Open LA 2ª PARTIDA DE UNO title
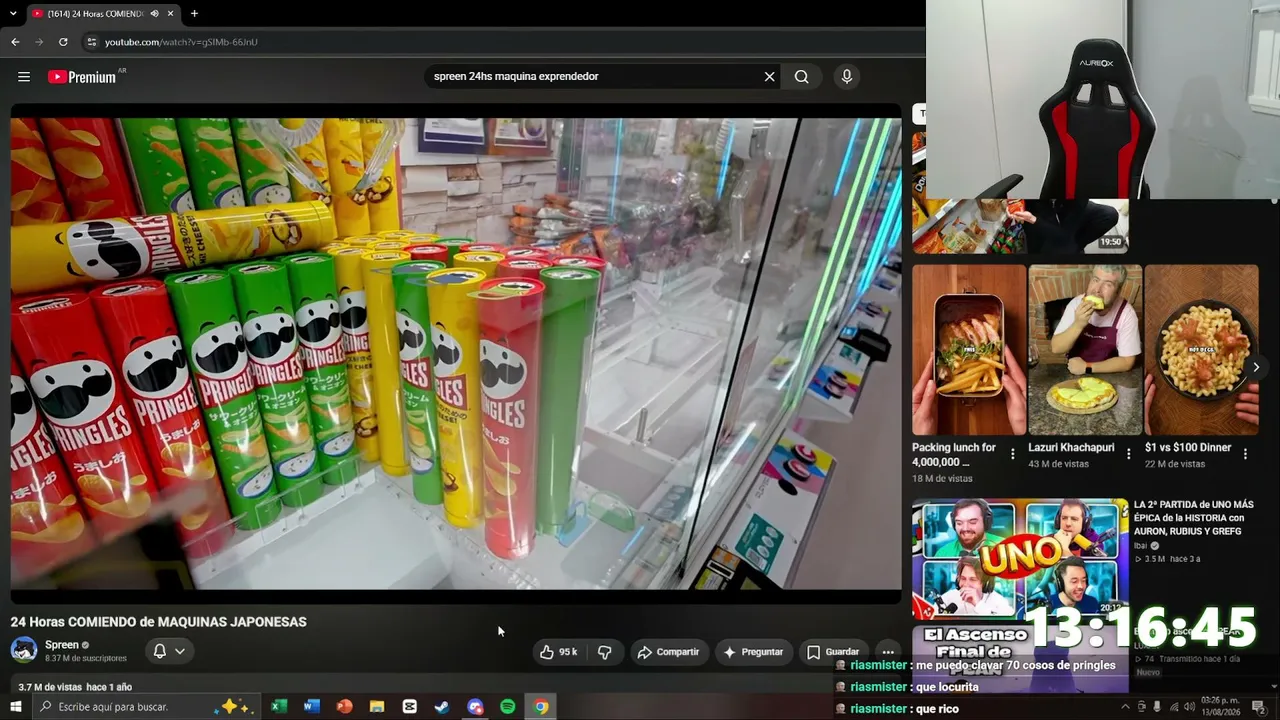This screenshot has height=720, width=1280. point(1194,518)
